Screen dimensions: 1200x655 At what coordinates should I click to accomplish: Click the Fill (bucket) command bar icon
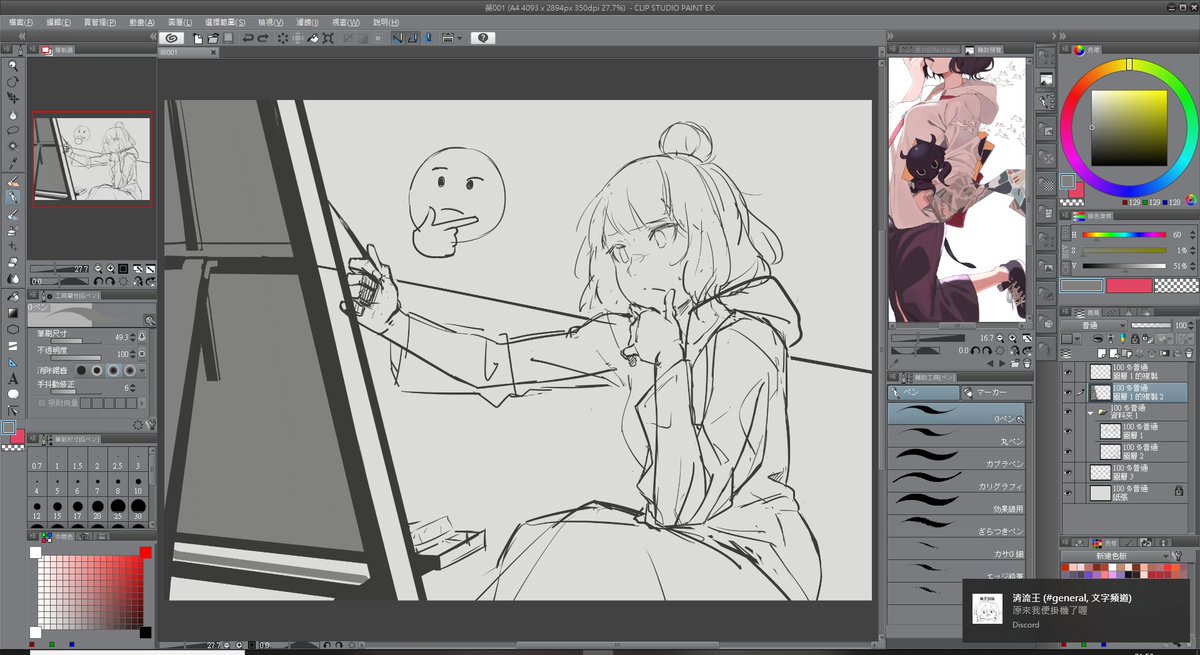pos(314,38)
